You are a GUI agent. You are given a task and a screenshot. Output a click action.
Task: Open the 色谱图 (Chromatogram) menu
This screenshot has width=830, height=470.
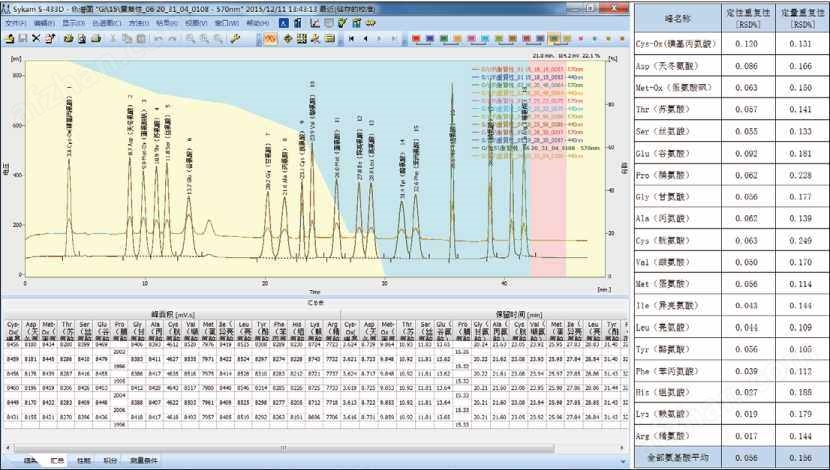pyautogui.click(x=106, y=23)
